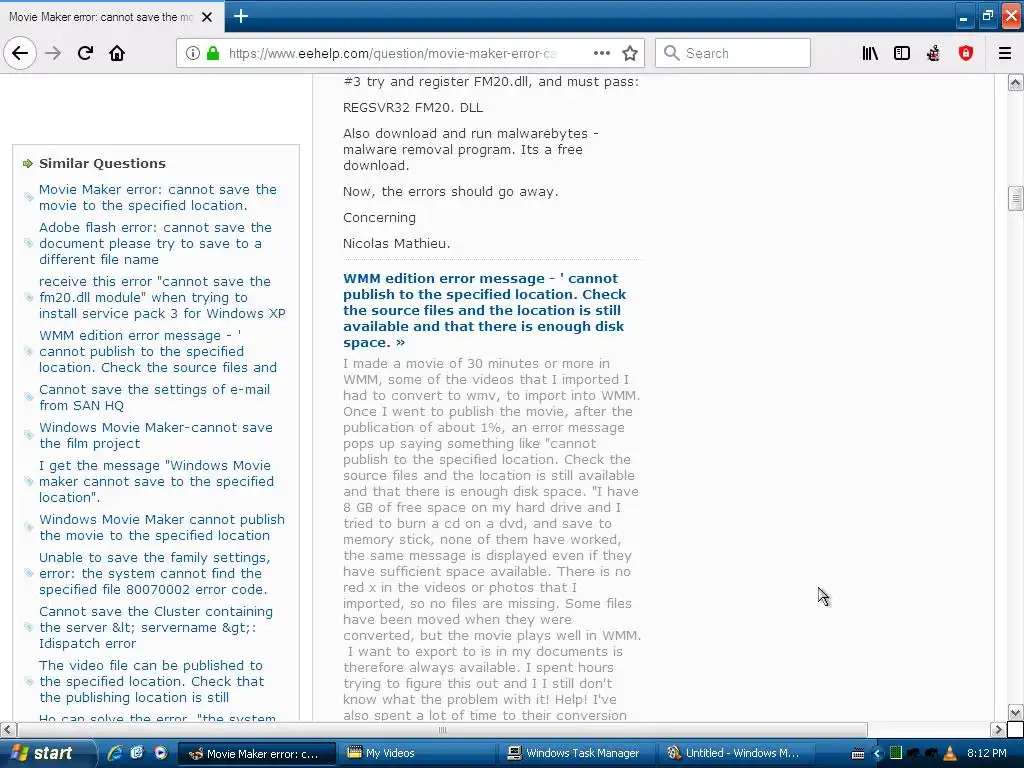Click the text 'REGSVR32 FM20. DLL'

pyautogui.click(x=413, y=108)
